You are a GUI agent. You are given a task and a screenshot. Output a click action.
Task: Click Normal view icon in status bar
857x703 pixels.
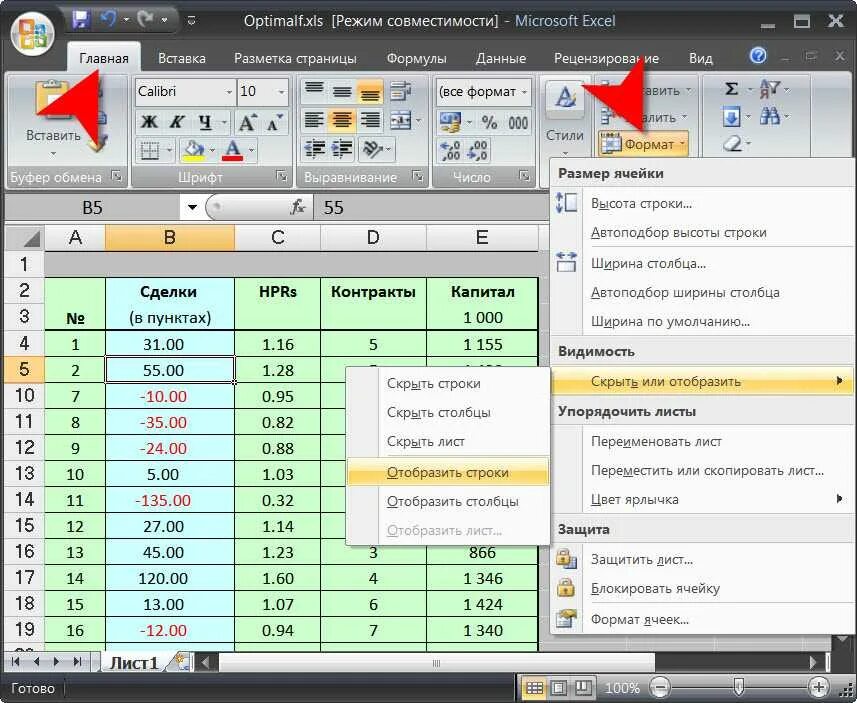[x=534, y=688]
